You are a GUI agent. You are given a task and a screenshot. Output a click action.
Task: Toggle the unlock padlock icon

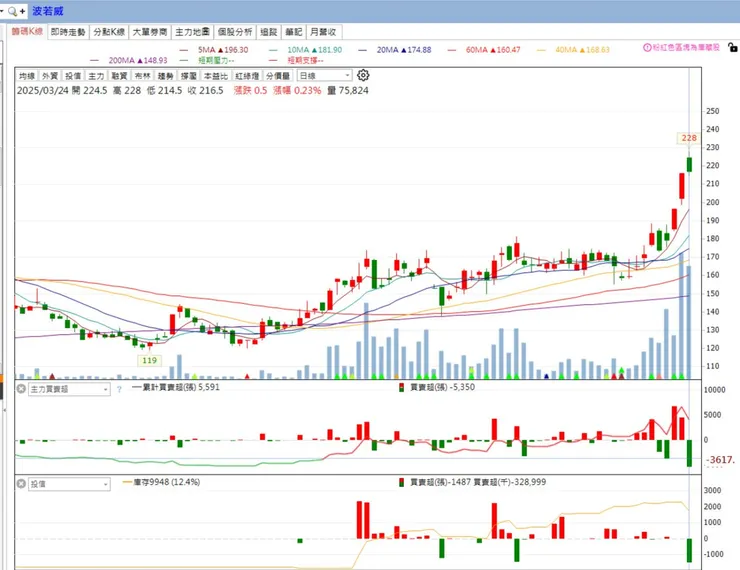[732, 47]
